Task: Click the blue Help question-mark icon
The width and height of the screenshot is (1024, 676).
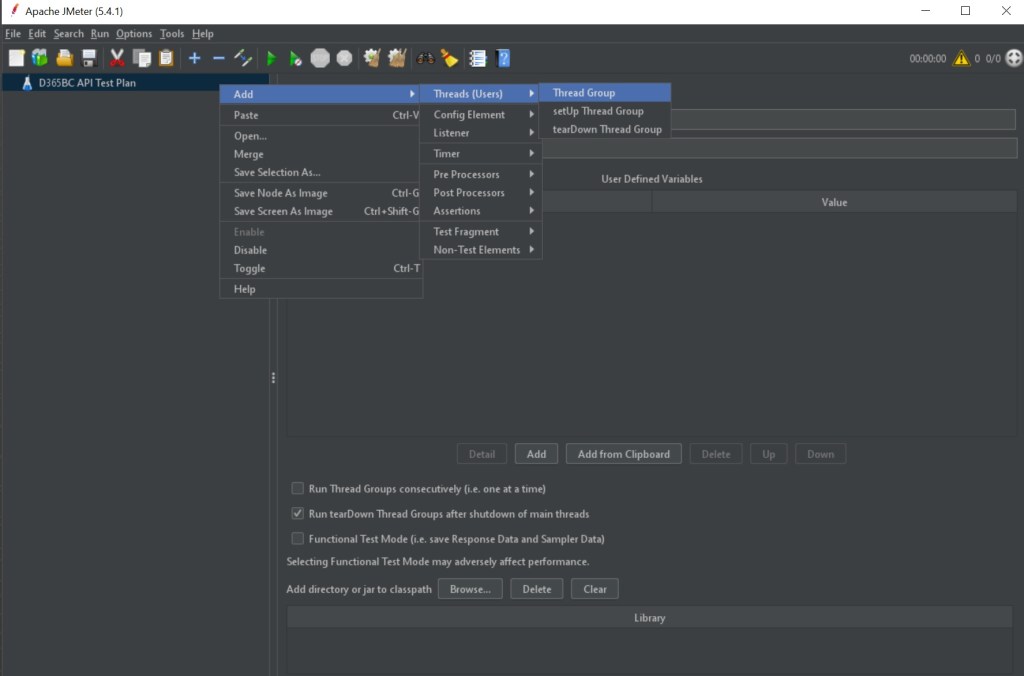Action: tap(503, 59)
